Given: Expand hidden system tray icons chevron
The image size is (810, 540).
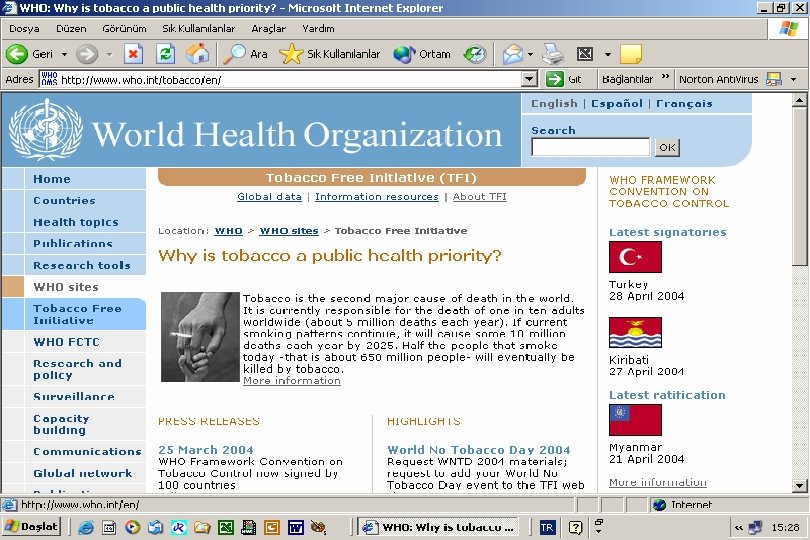Looking at the screenshot, I should click(x=739, y=528).
